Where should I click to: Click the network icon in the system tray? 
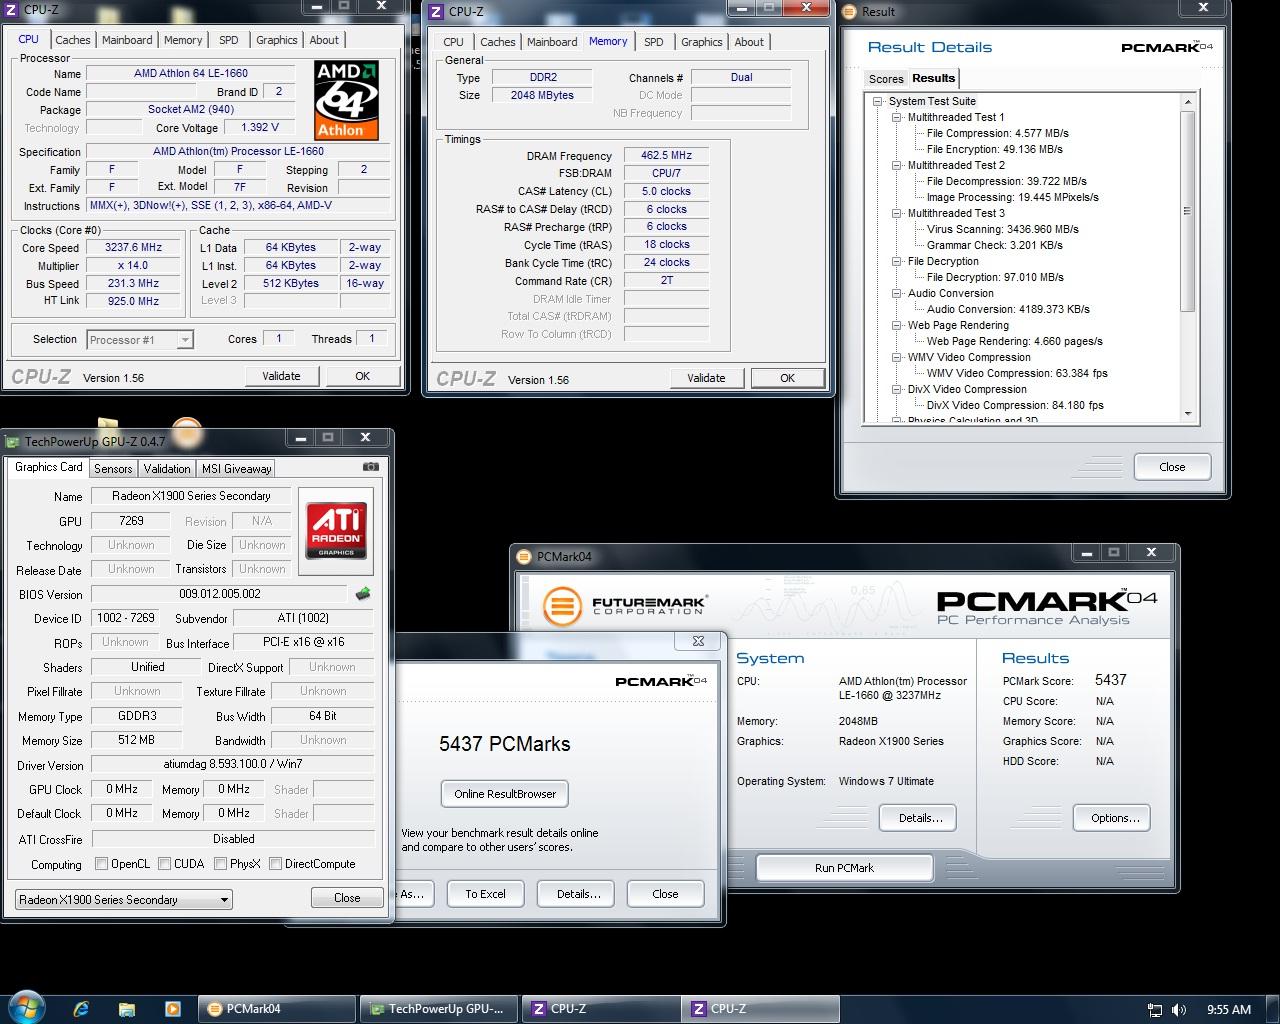[x=1155, y=1010]
